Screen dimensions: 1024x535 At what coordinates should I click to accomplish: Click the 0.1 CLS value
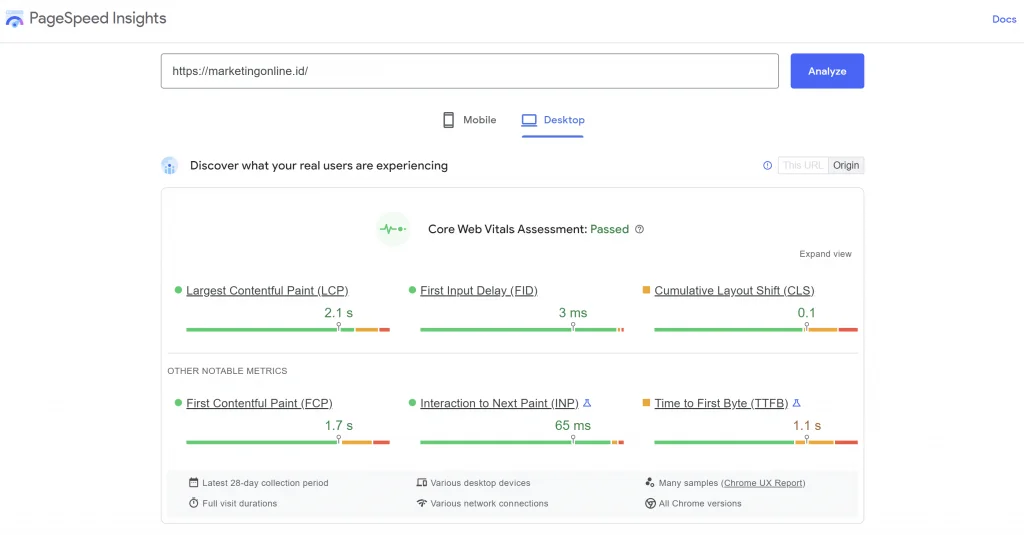(807, 313)
